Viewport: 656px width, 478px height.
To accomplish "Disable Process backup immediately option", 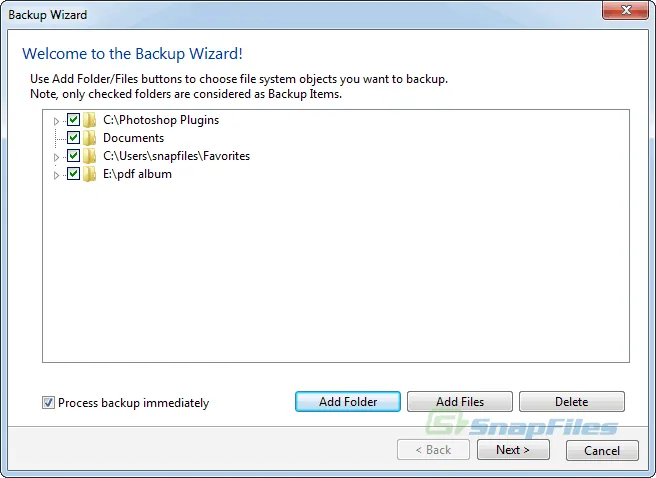I will point(49,403).
